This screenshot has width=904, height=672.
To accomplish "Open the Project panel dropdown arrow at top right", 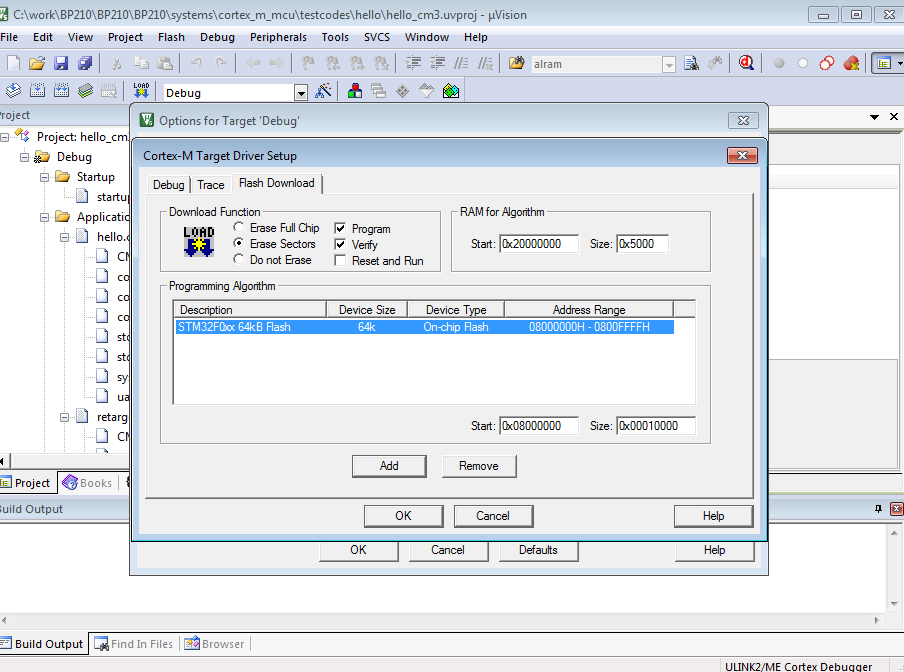I will 875,117.
